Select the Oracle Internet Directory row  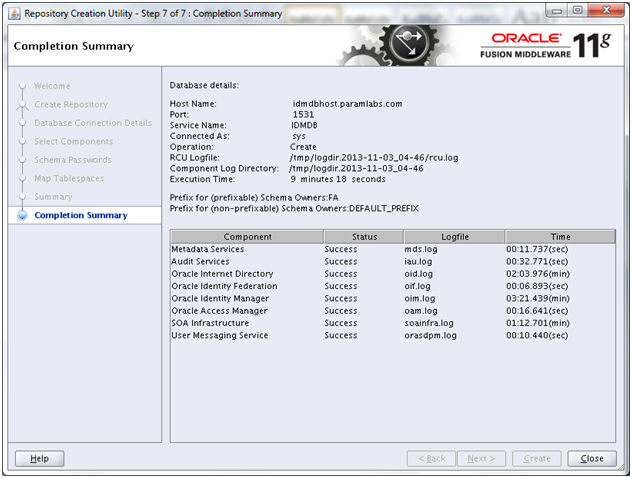coord(393,274)
